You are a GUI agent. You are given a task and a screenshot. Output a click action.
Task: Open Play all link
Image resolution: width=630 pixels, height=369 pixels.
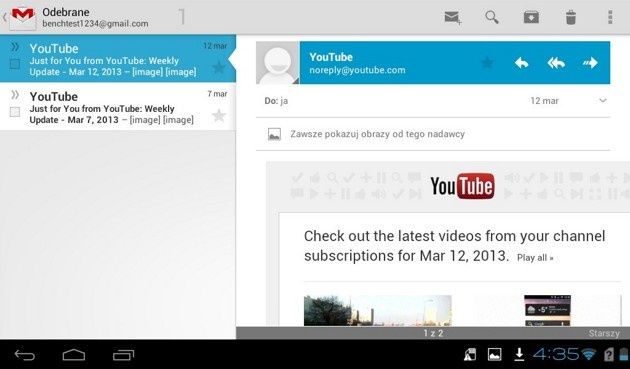pyautogui.click(x=535, y=258)
